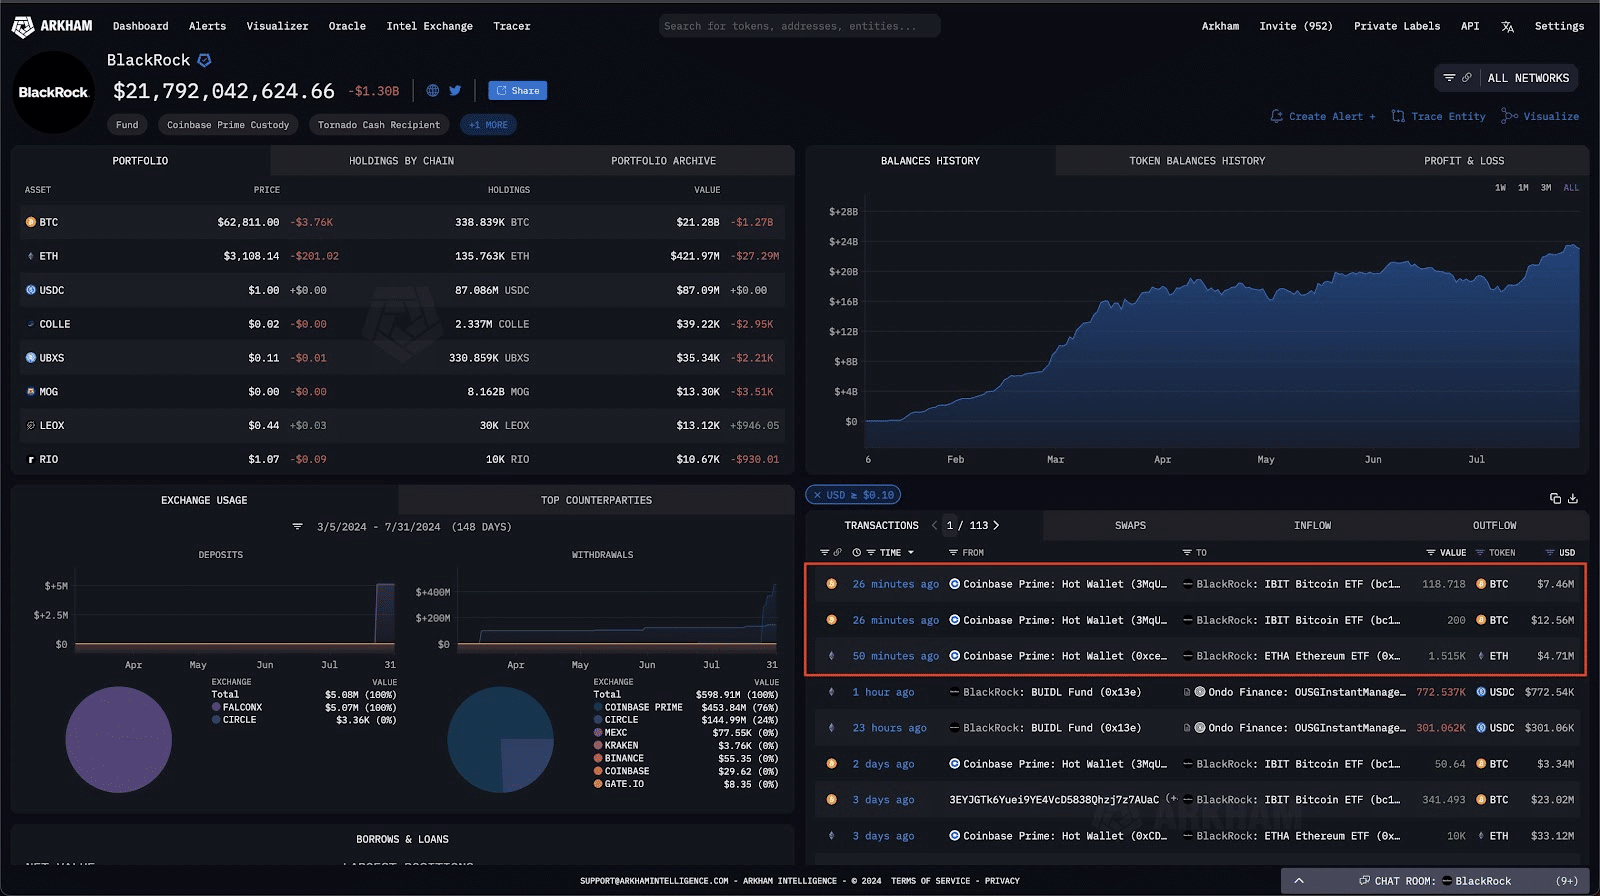Click the FALCONX purple legend swatch

216,707
